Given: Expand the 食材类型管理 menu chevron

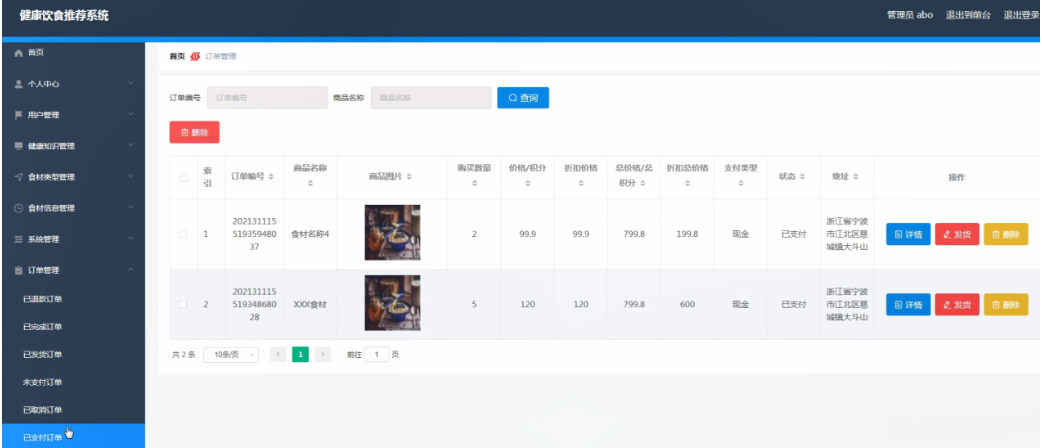Looking at the screenshot, I should point(131,176).
